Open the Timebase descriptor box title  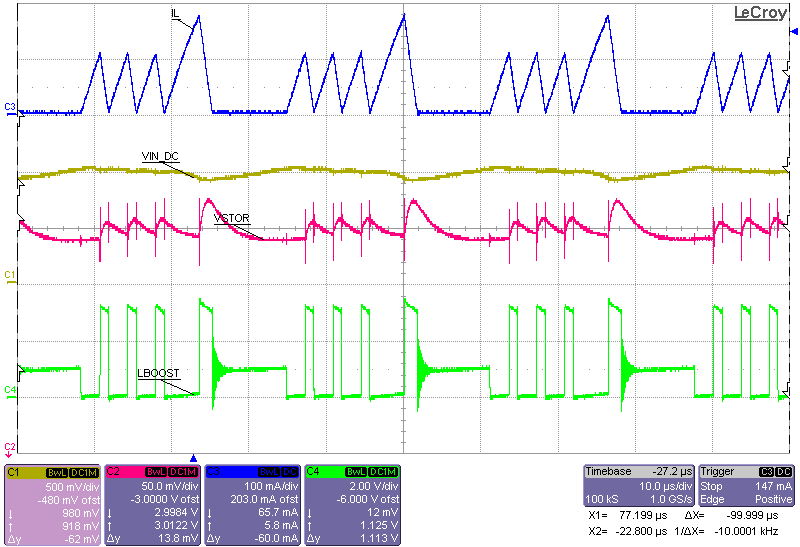[608, 471]
